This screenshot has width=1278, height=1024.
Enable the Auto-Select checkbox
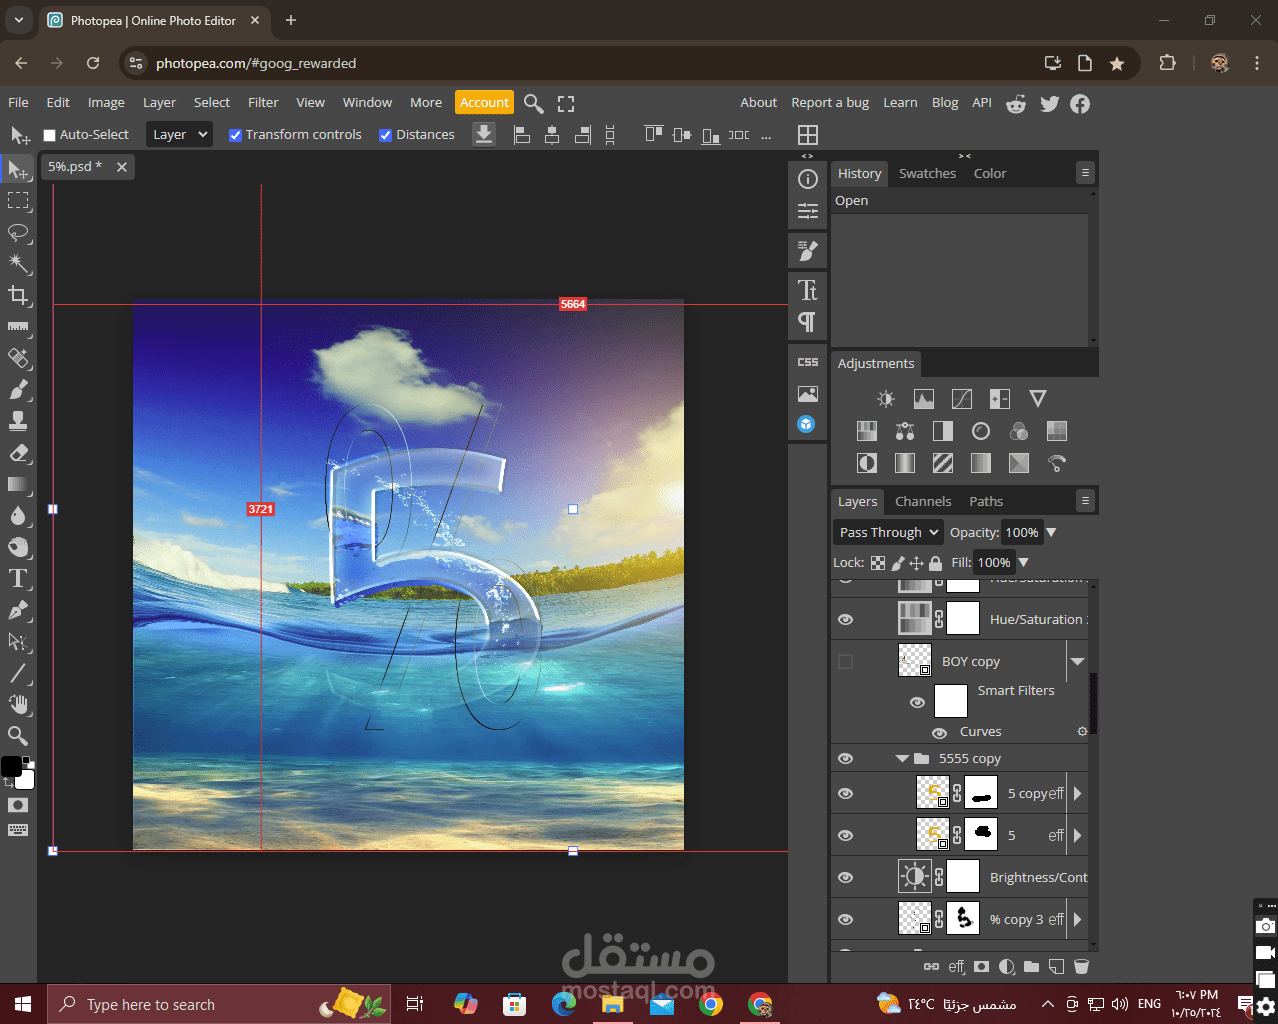pos(49,135)
